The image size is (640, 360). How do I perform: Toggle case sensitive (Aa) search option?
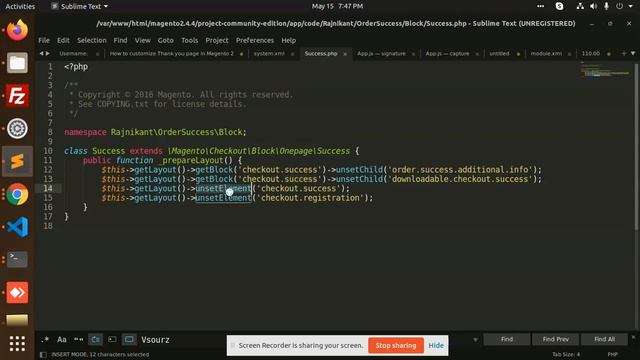pyautogui.click(x=62, y=340)
